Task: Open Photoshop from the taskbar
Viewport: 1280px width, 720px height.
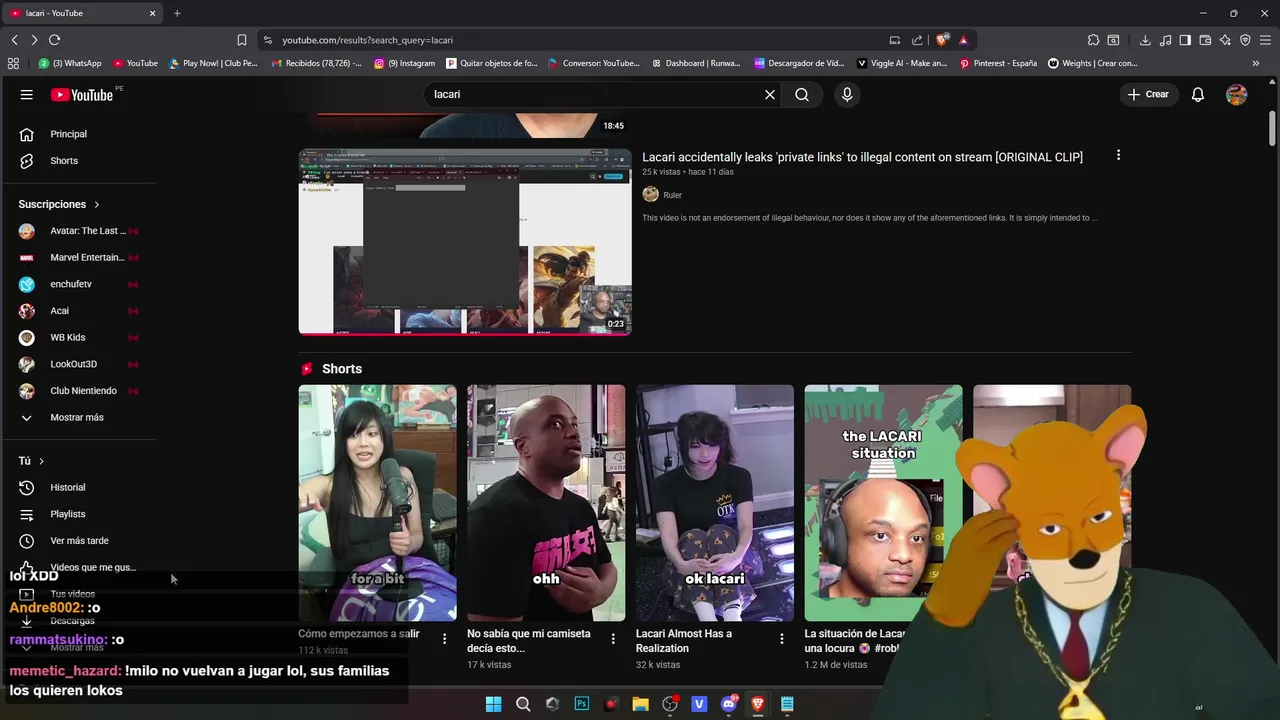Action: click(x=582, y=704)
